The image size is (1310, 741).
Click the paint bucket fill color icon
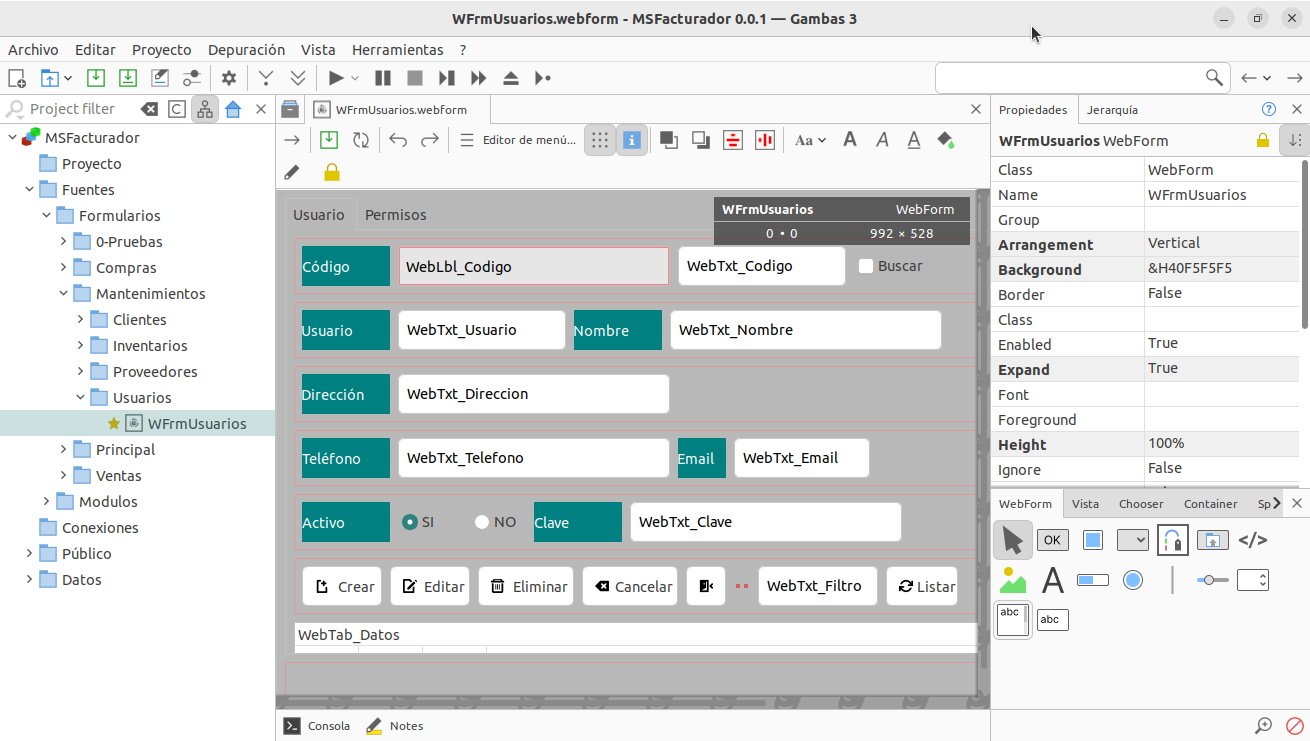[x=946, y=140]
